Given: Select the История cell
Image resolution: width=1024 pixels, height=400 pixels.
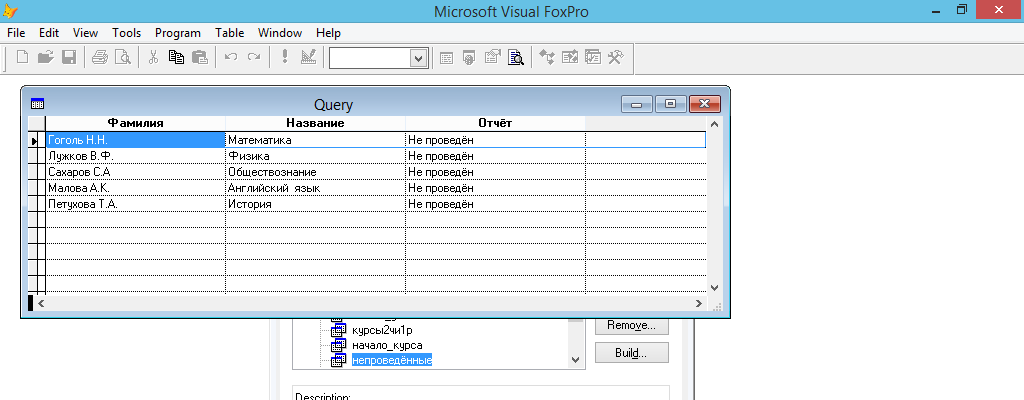Looking at the screenshot, I should (315, 204).
